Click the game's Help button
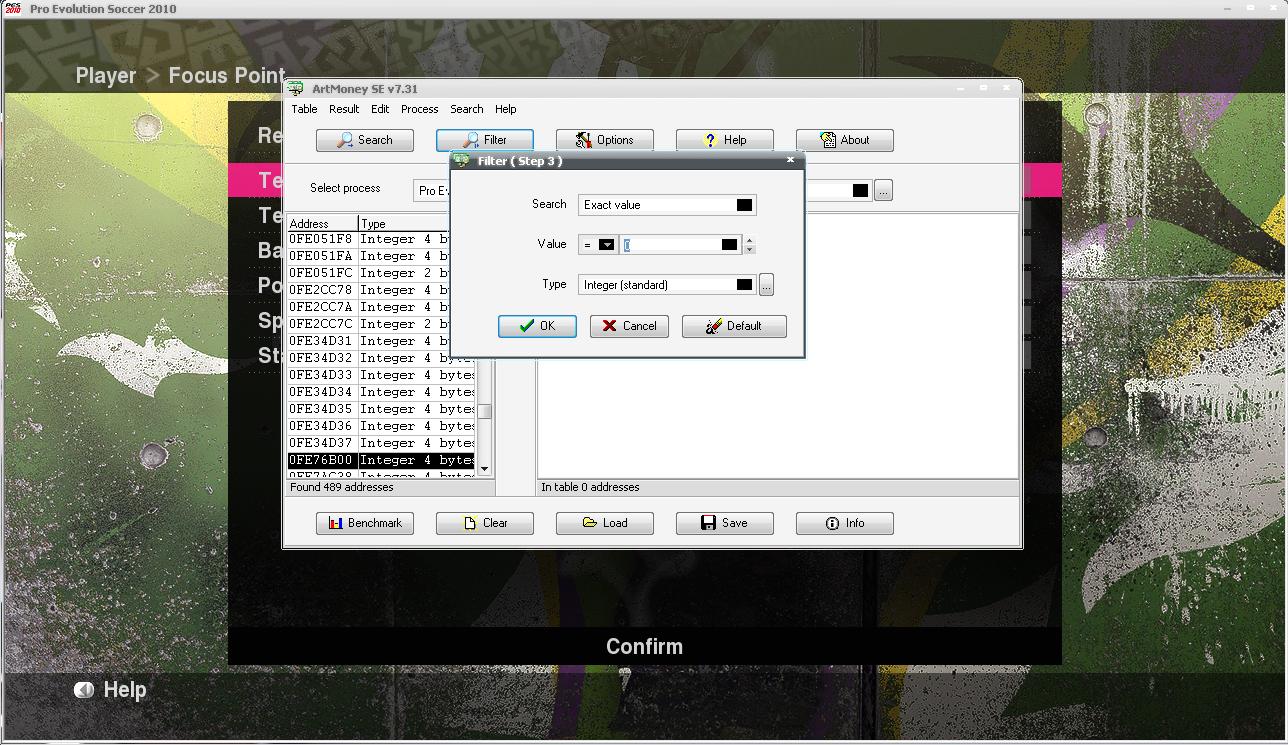 click(110, 689)
